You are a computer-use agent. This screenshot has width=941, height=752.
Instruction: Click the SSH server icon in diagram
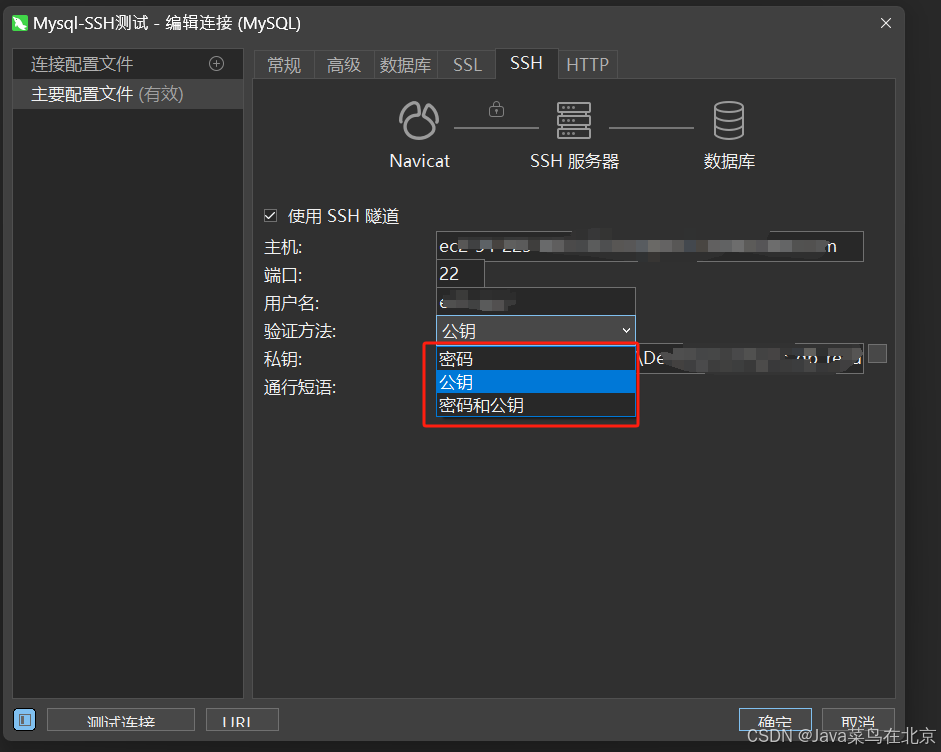[574, 120]
